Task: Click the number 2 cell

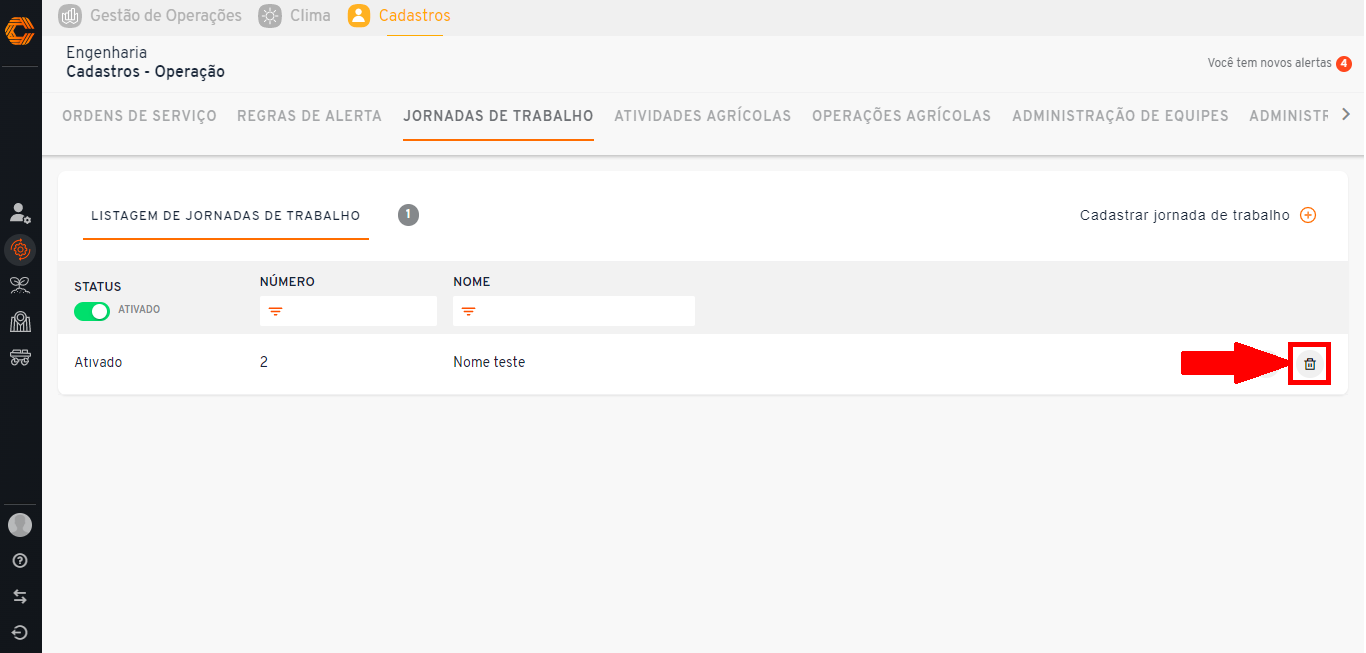Action: [264, 362]
